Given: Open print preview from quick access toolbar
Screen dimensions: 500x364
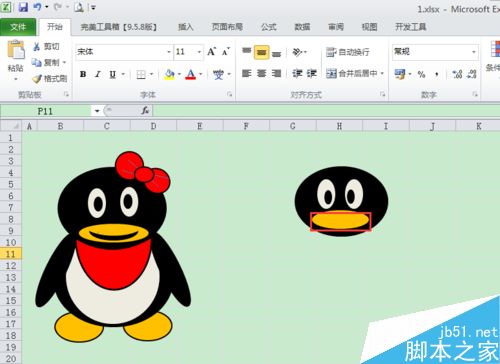Looking at the screenshot, I should click(x=79, y=7).
